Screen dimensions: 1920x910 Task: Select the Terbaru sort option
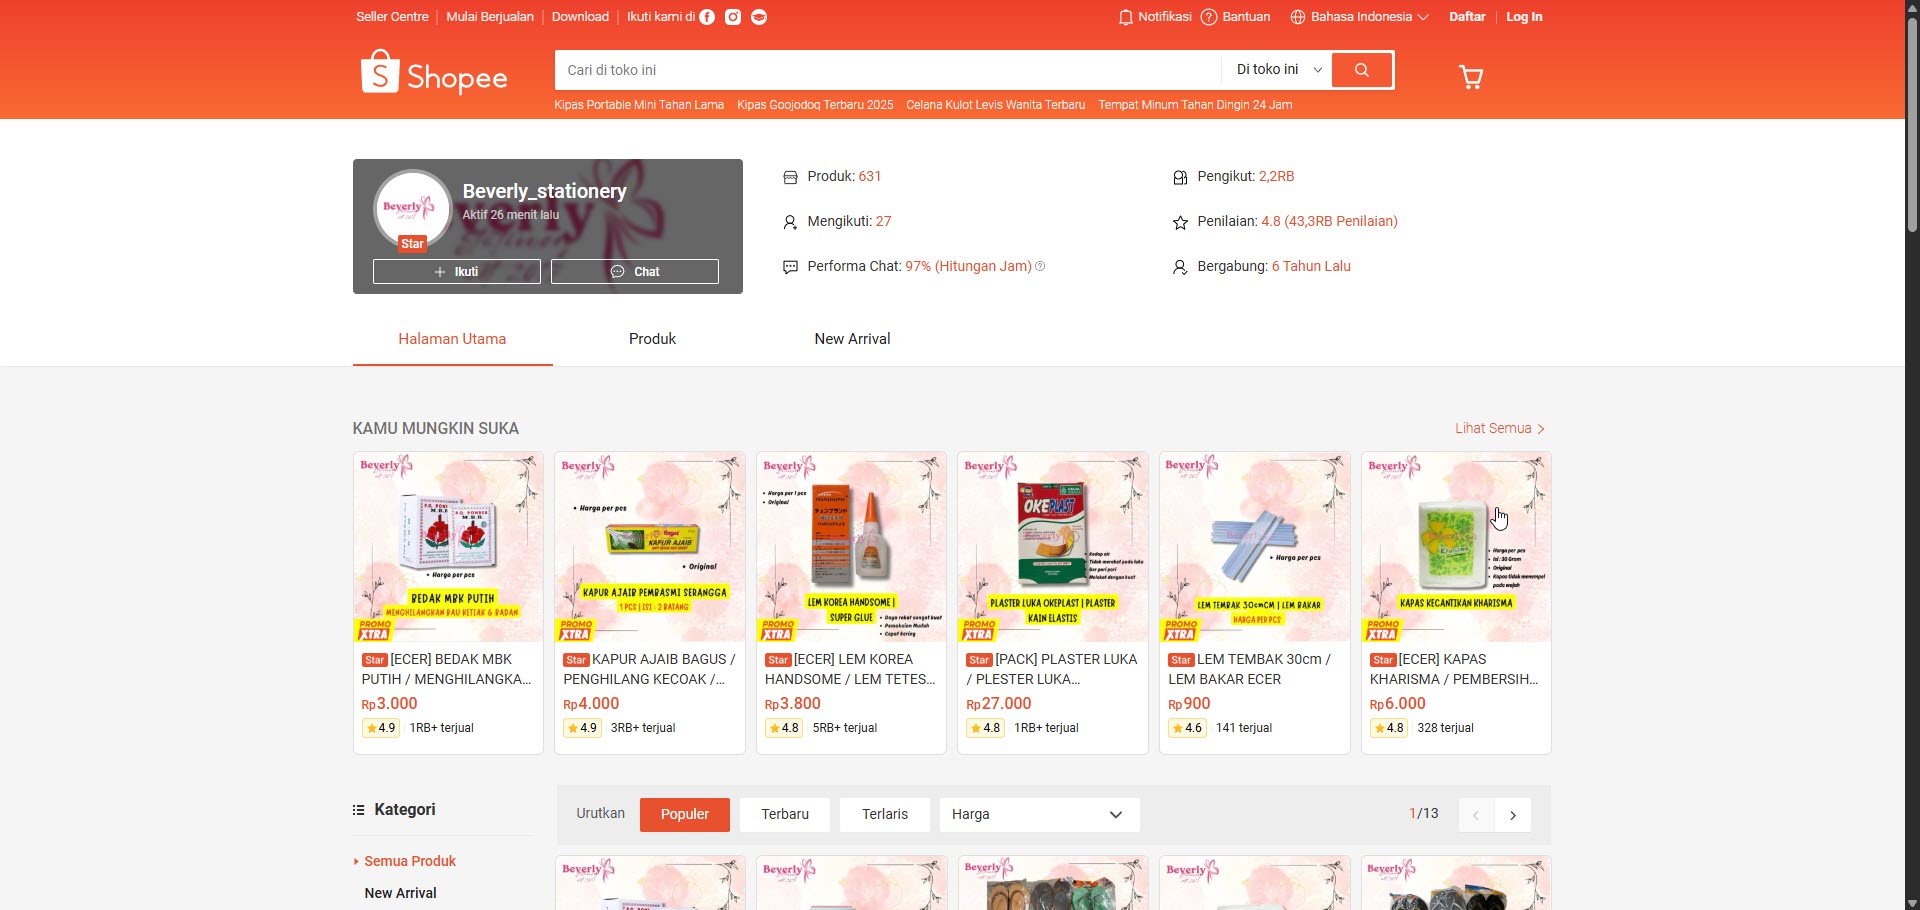pyautogui.click(x=785, y=815)
